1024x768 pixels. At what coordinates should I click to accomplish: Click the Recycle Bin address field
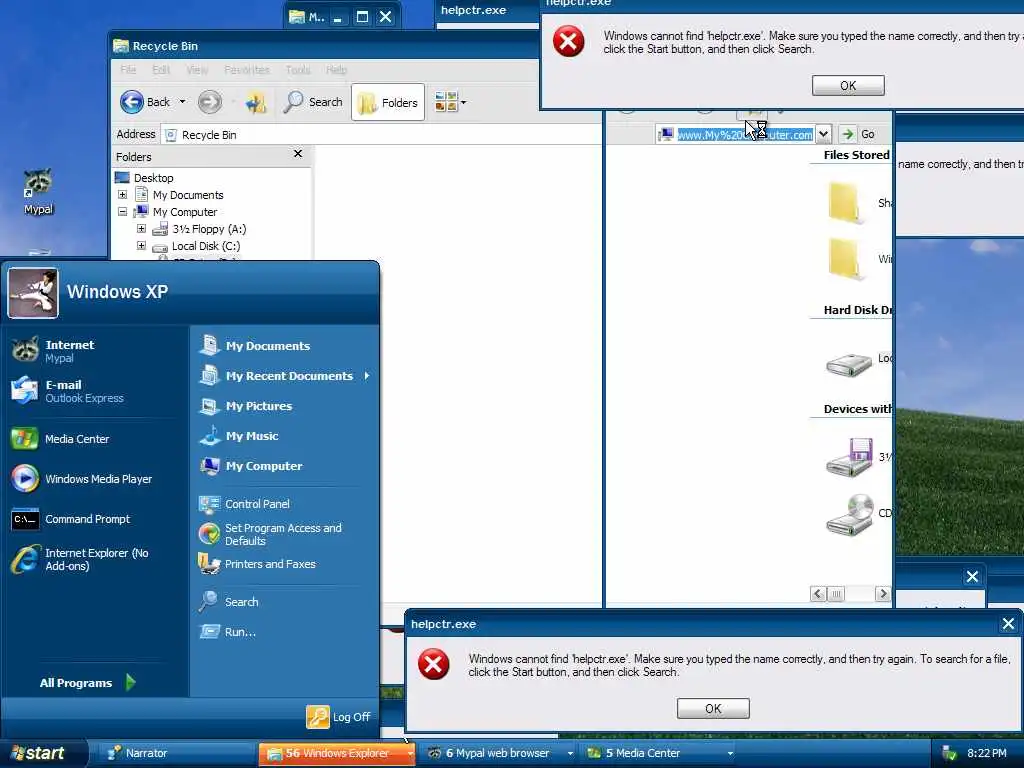tap(381, 135)
